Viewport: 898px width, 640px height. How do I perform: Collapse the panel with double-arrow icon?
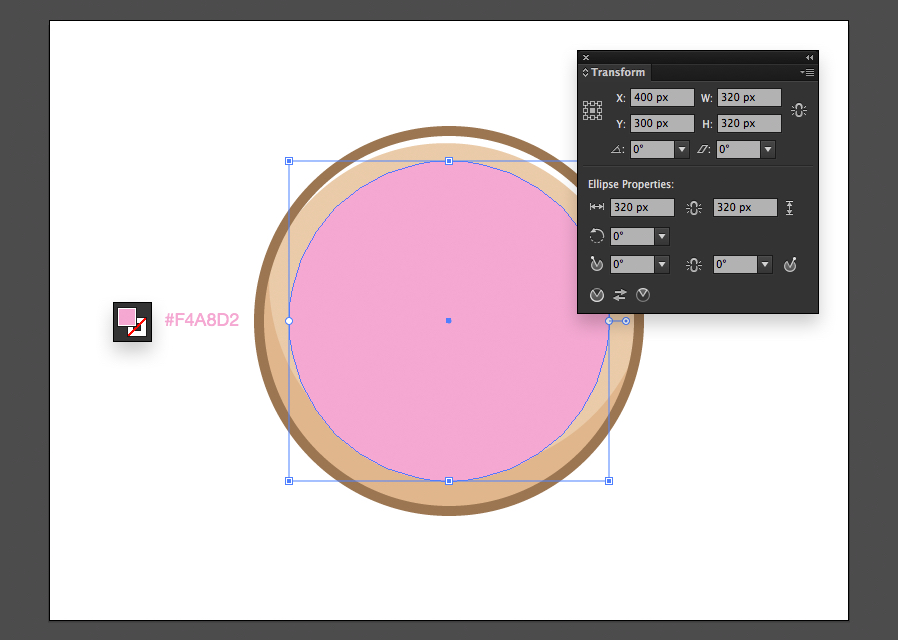point(809,57)
